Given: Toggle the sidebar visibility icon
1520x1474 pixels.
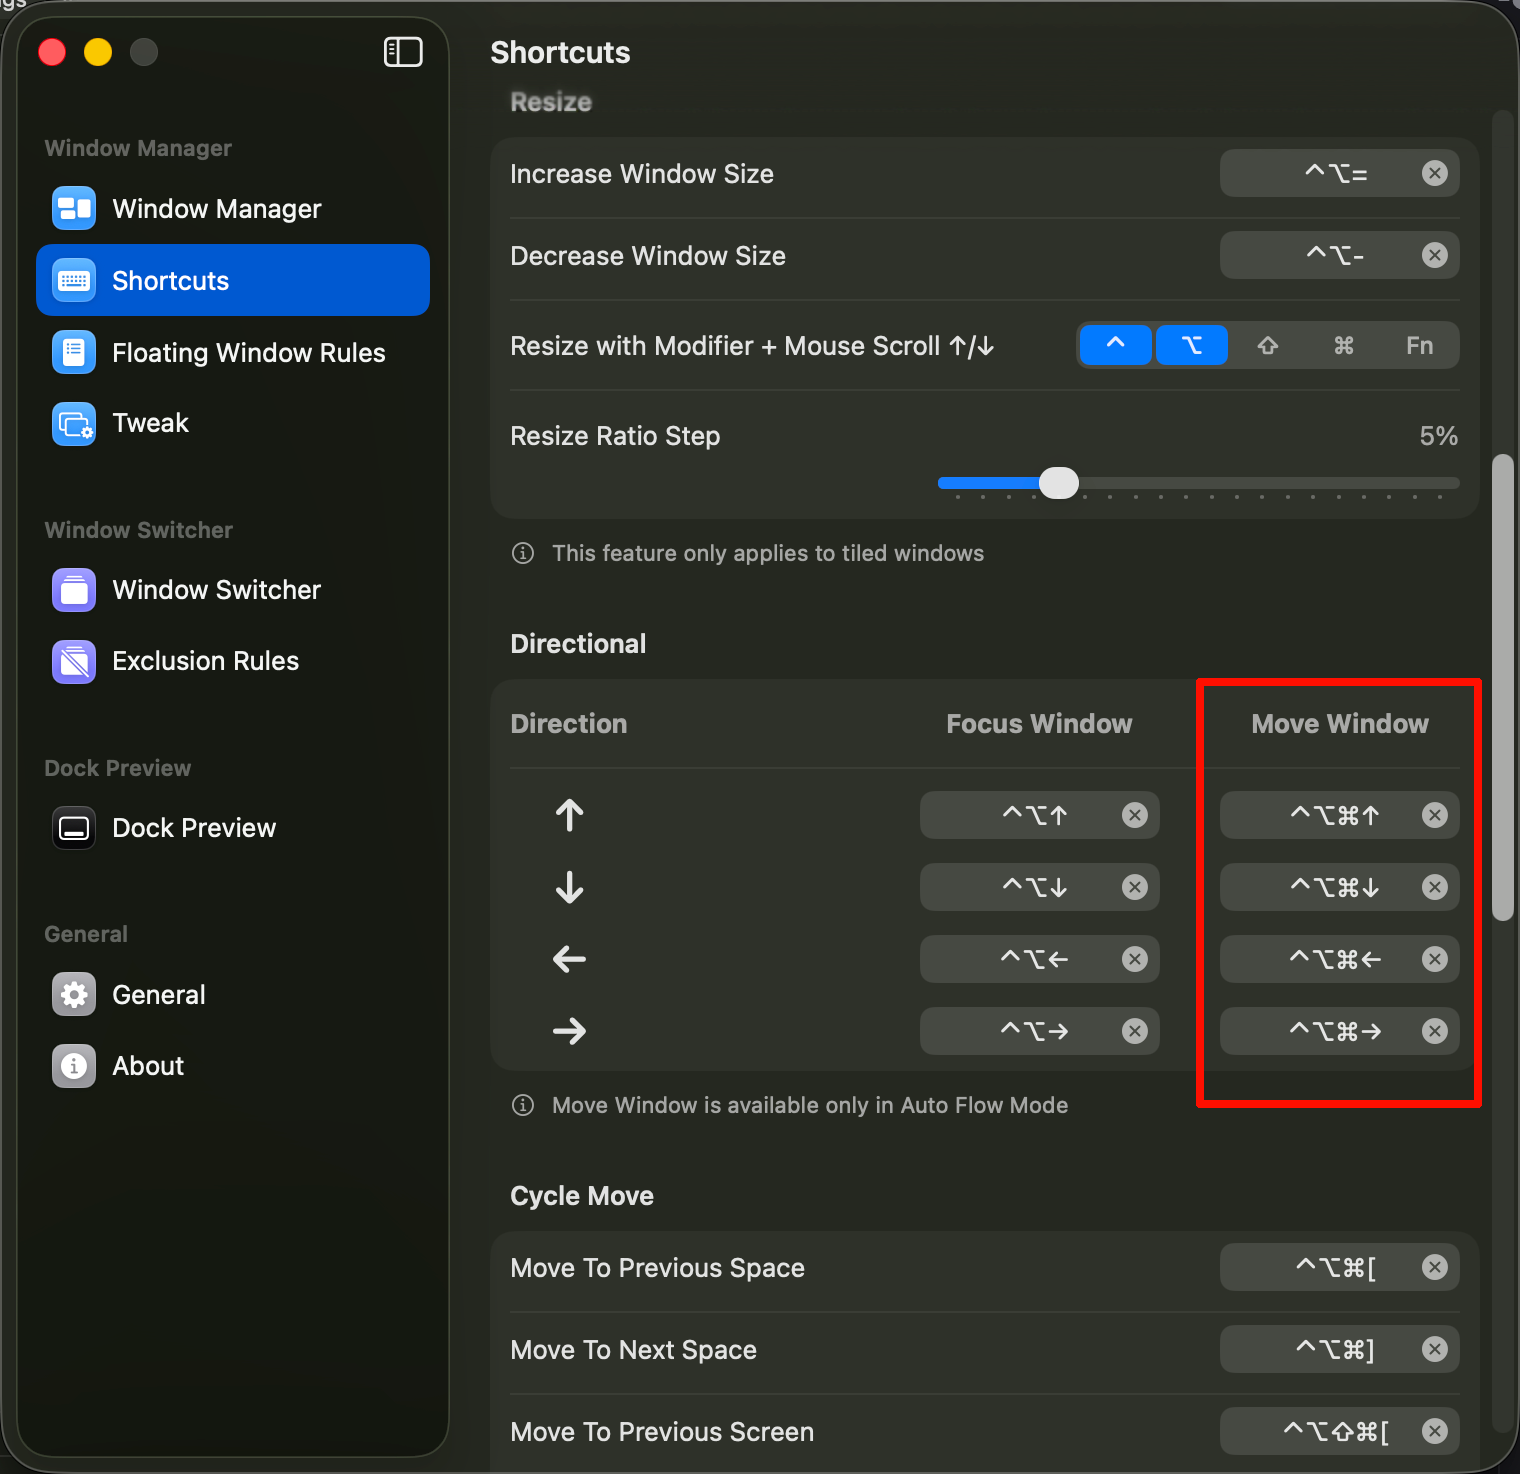Looking at the screenshot, I should coord(403,52).
